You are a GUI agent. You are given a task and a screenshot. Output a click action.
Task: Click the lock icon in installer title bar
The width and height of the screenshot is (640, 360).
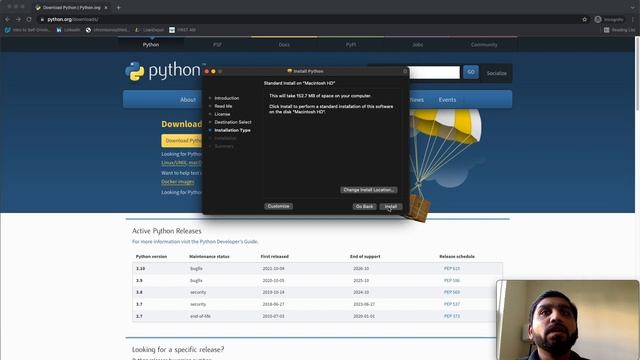(x=405, y=71)
